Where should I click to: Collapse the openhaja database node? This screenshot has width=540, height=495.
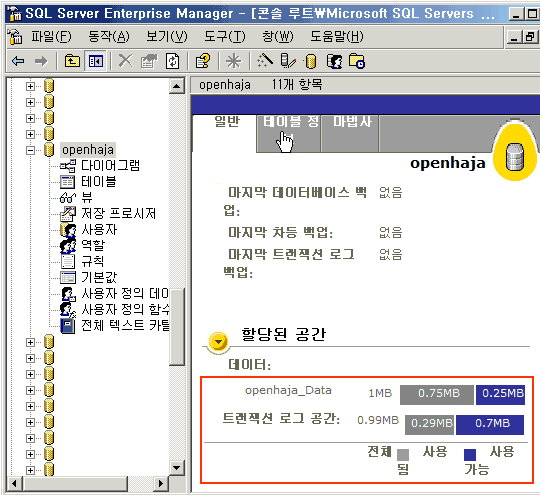tap(30, 150)
